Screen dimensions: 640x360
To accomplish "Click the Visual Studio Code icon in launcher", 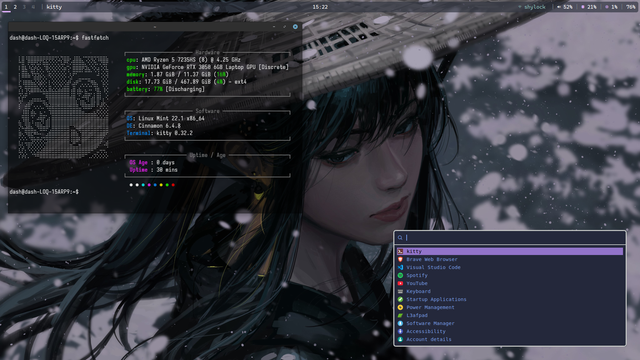I will click(x=400, y=267).
